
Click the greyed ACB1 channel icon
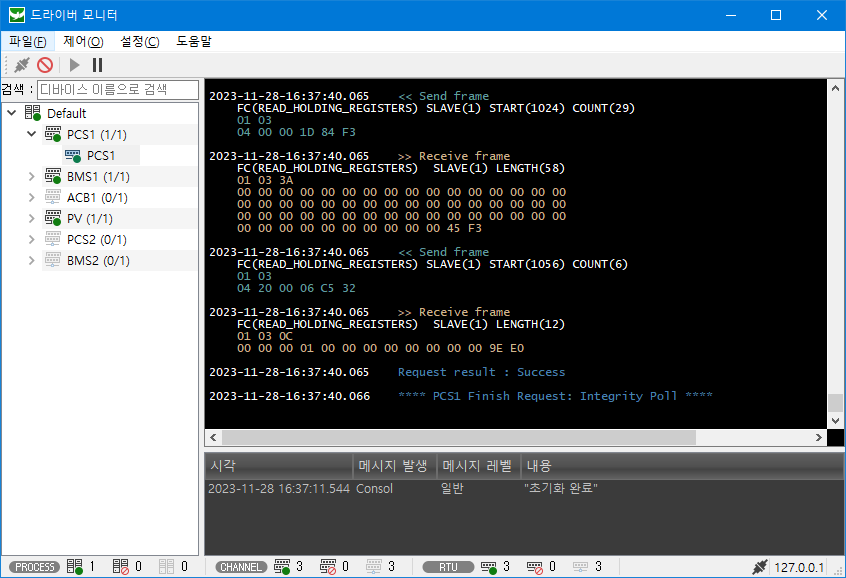[x=53, y=197]
